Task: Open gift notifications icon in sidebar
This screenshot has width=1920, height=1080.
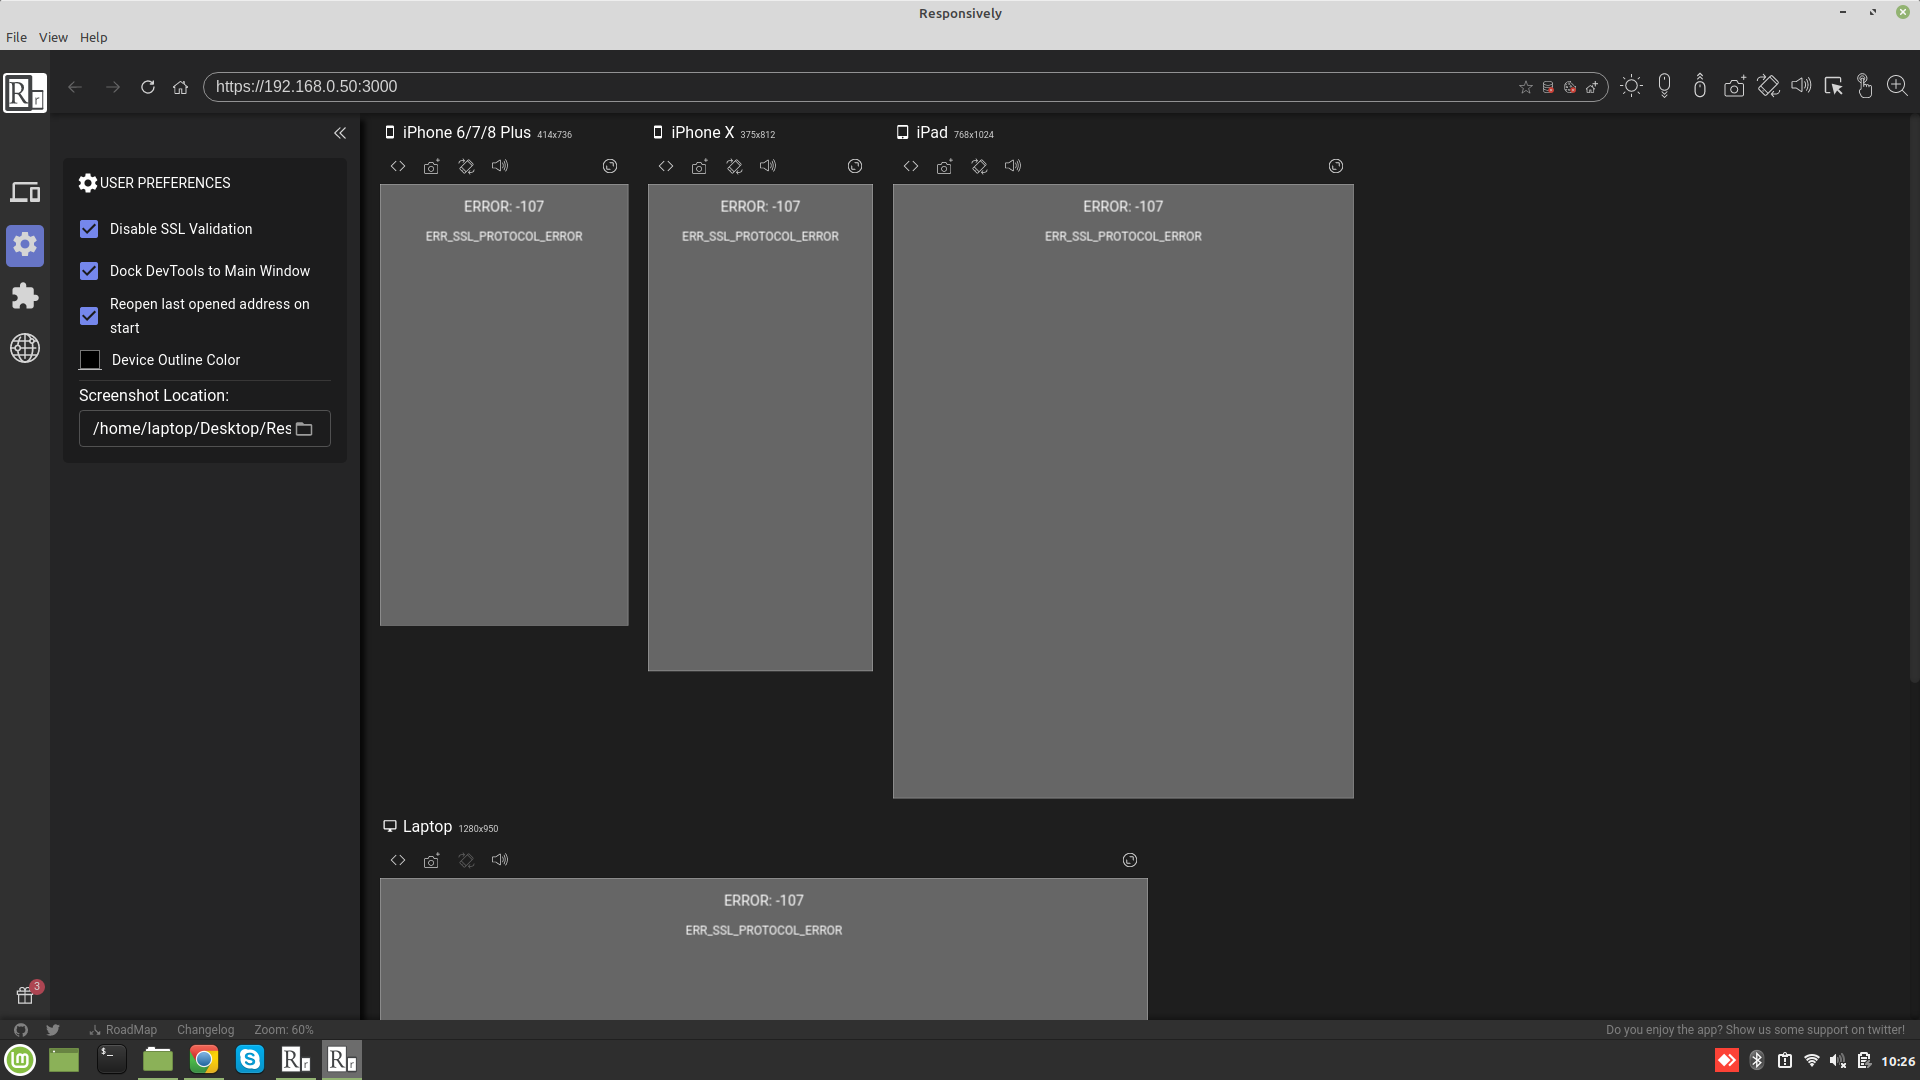Action: pos(26,995)
